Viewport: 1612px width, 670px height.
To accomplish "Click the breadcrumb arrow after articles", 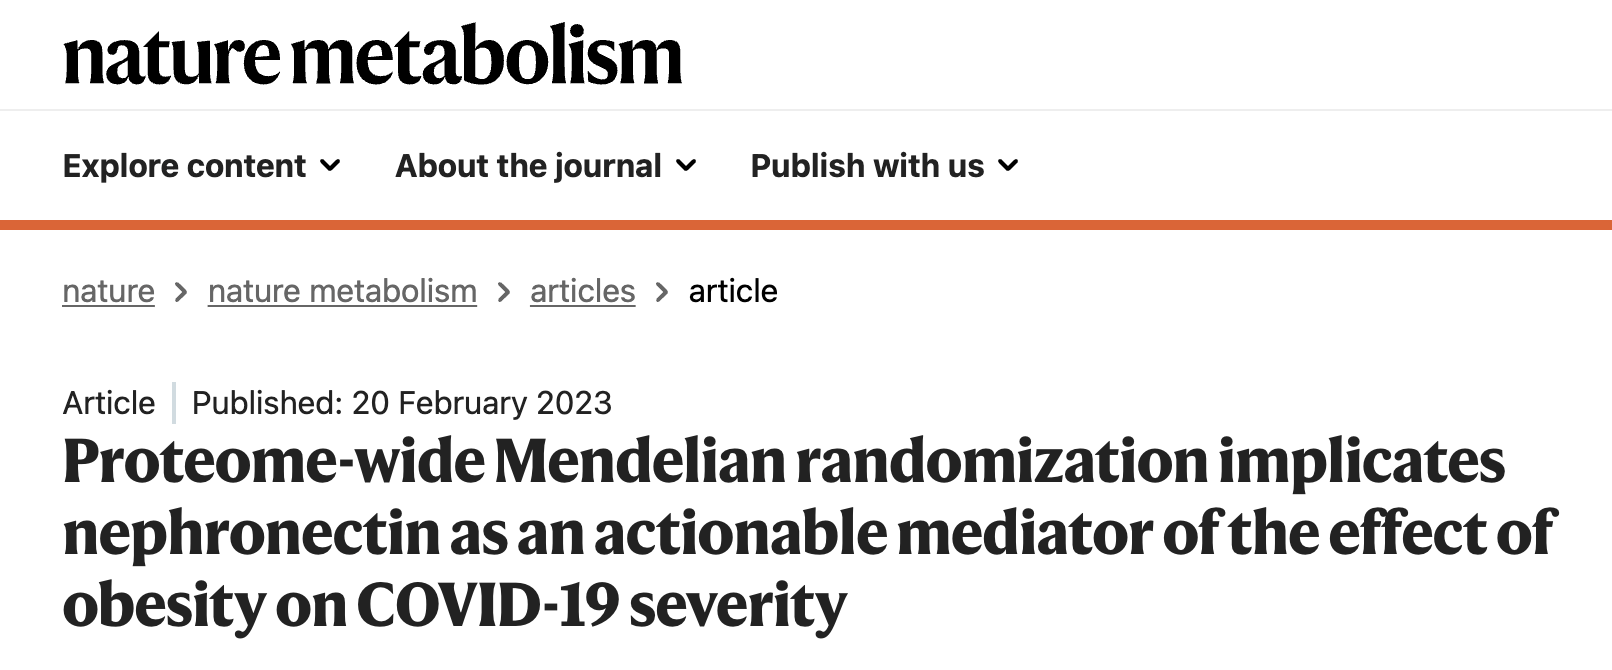I will pyautogui.click(x=662, y=292).
